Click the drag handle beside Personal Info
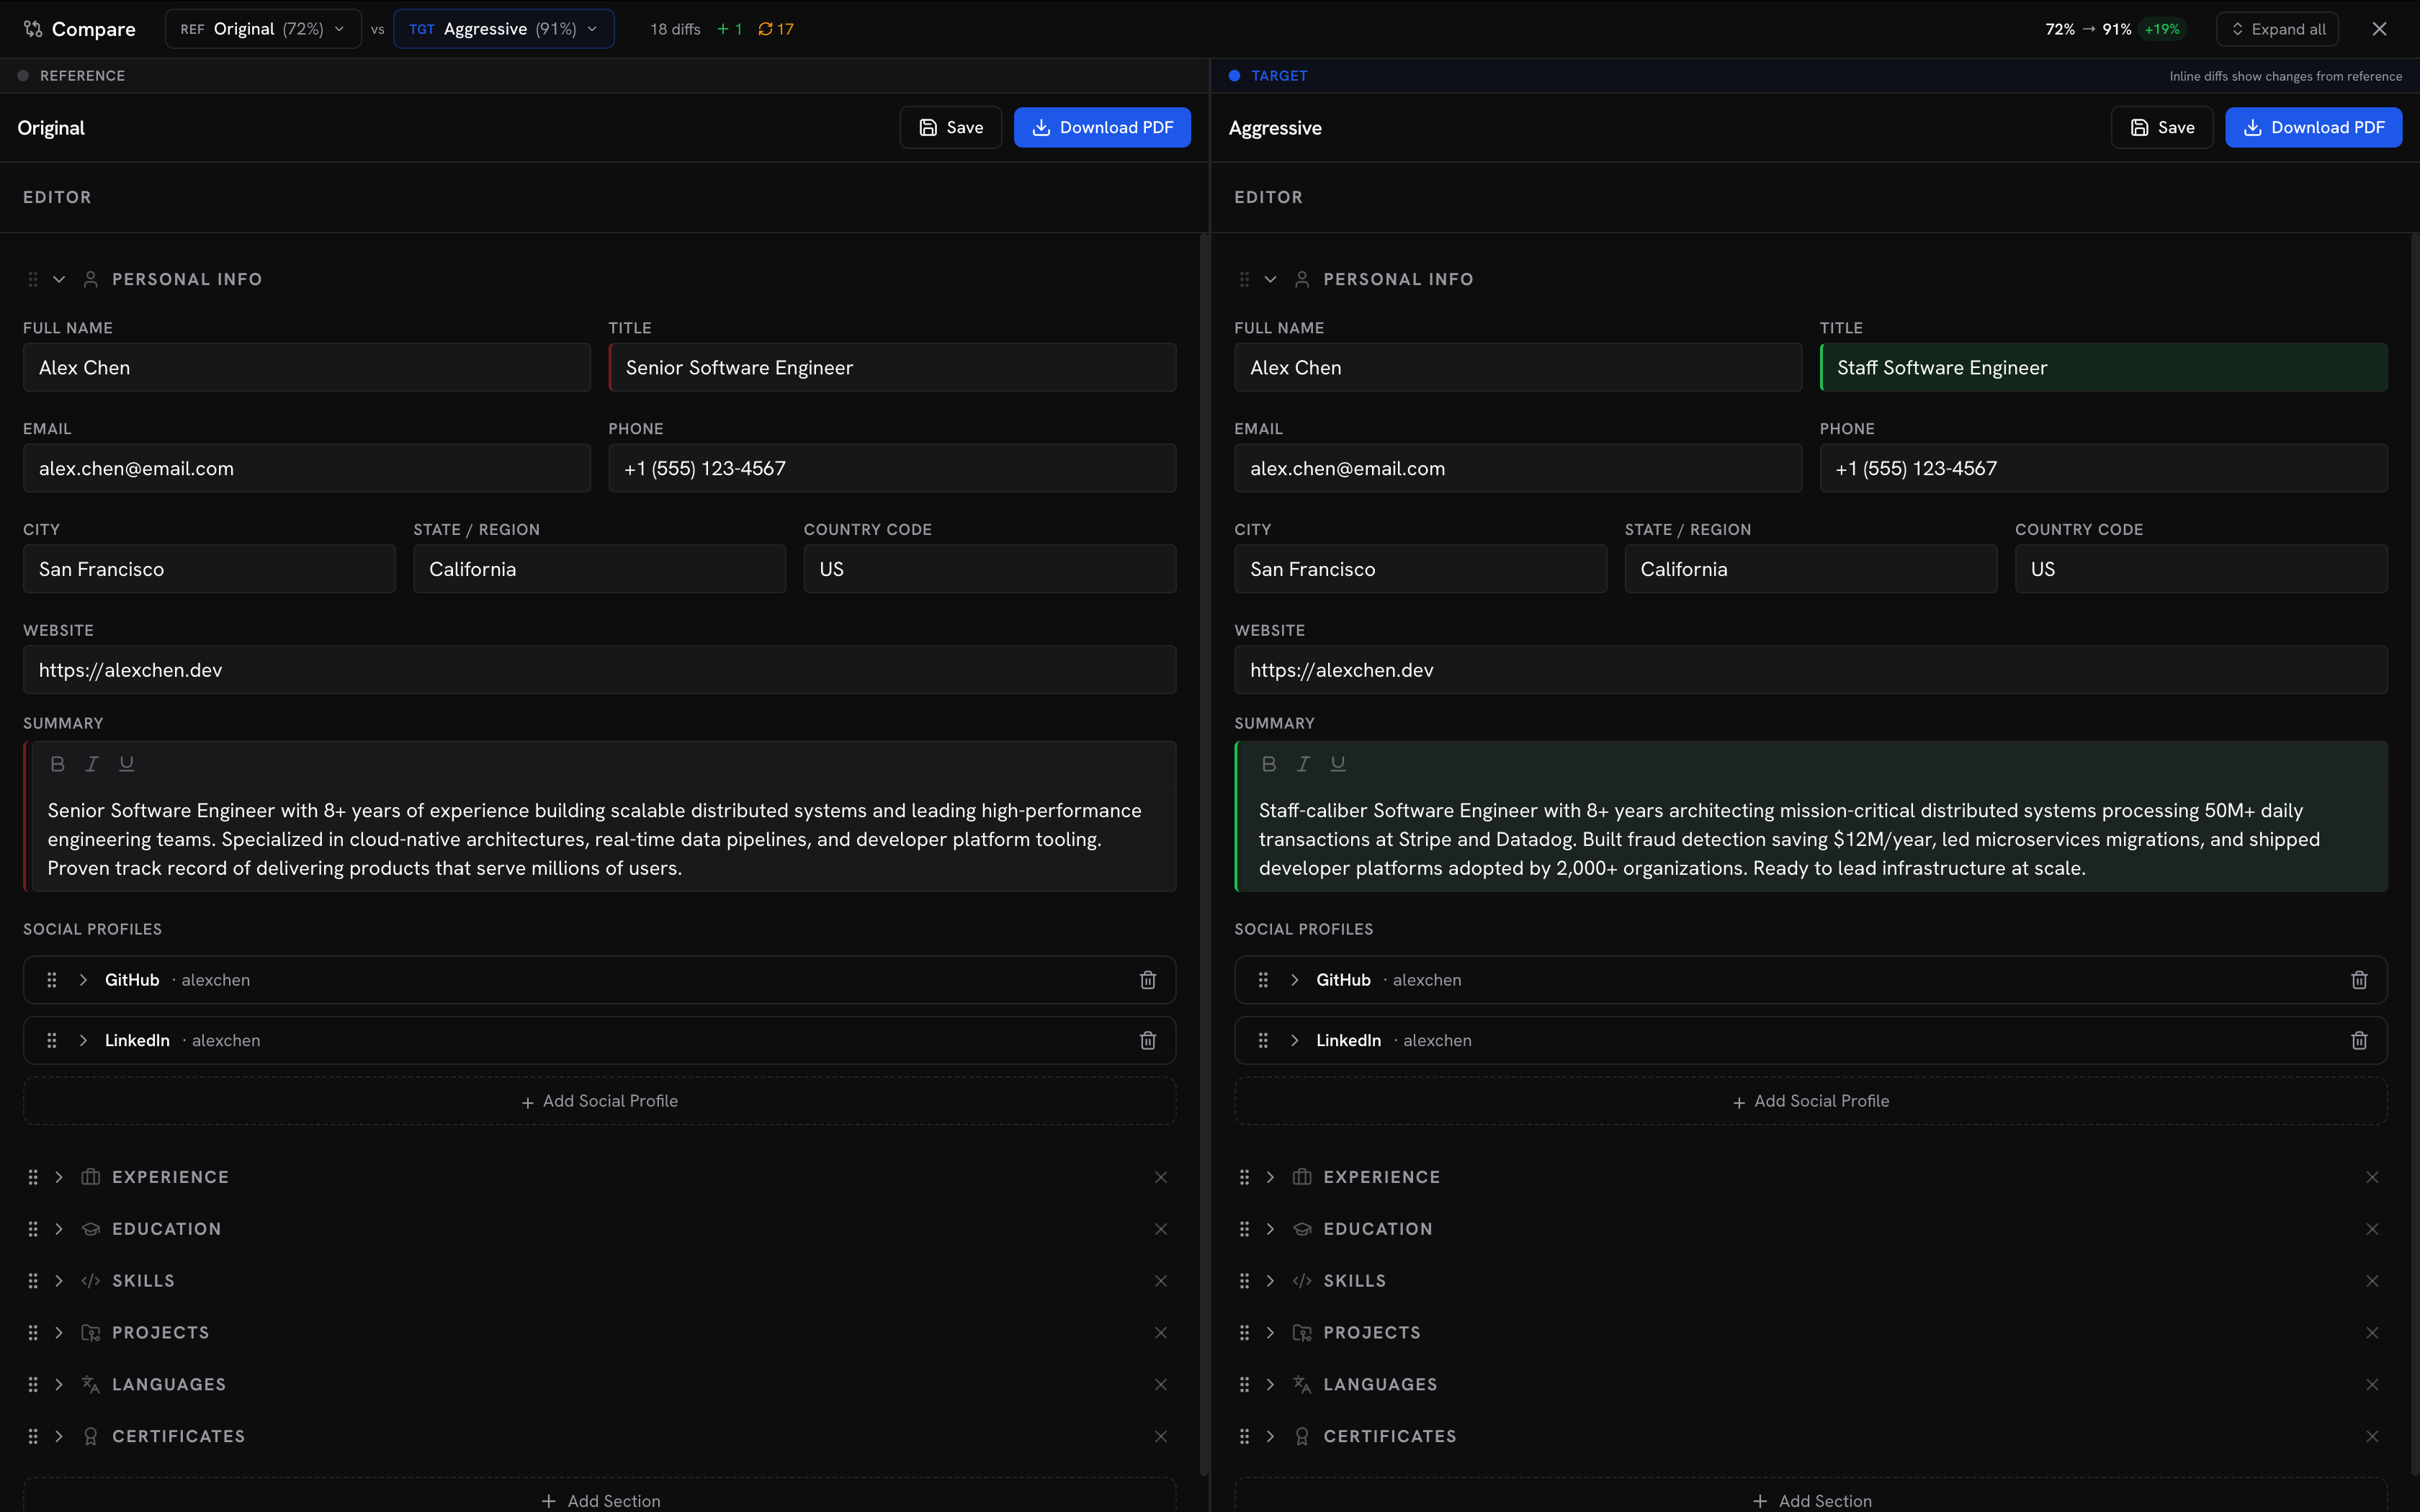This screenshot has height=1512, width=2420. tap(33, 279)
